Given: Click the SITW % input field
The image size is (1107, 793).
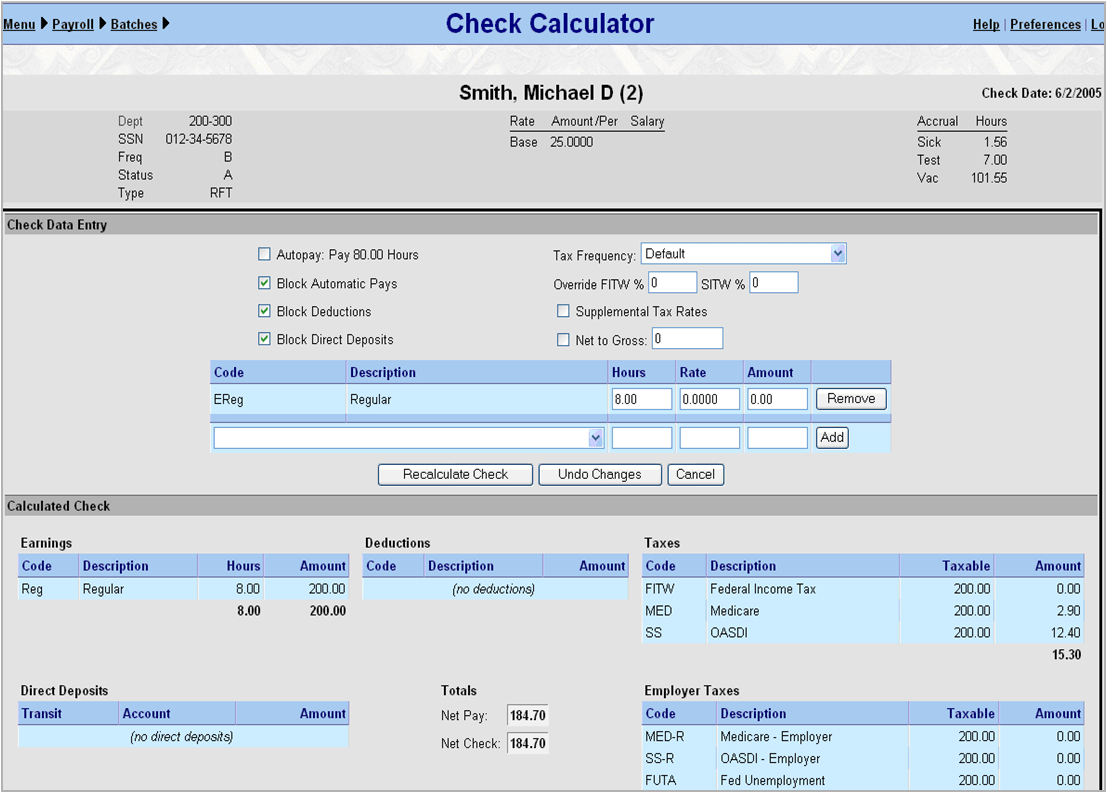Looking at the screenshot, I should click(x=774, y=283).
